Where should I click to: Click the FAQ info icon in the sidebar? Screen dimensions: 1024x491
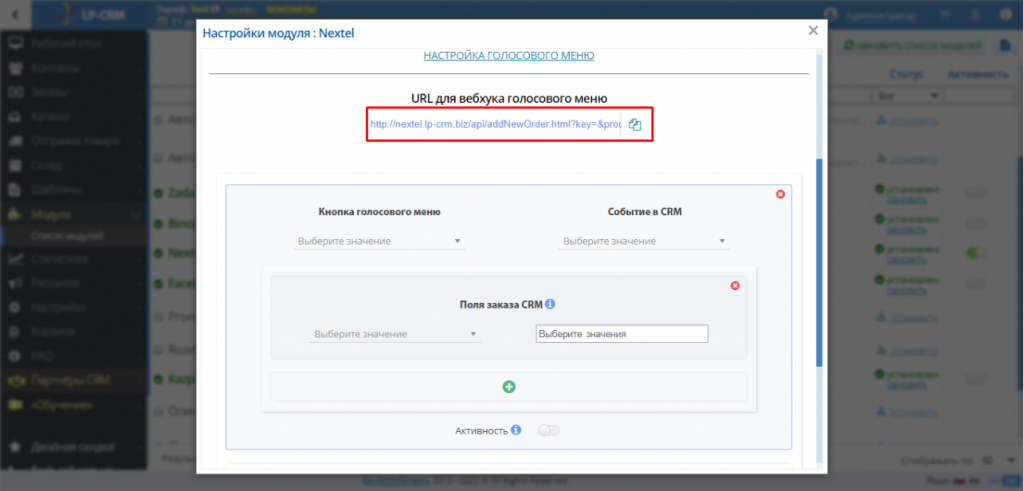pos(16,356)
